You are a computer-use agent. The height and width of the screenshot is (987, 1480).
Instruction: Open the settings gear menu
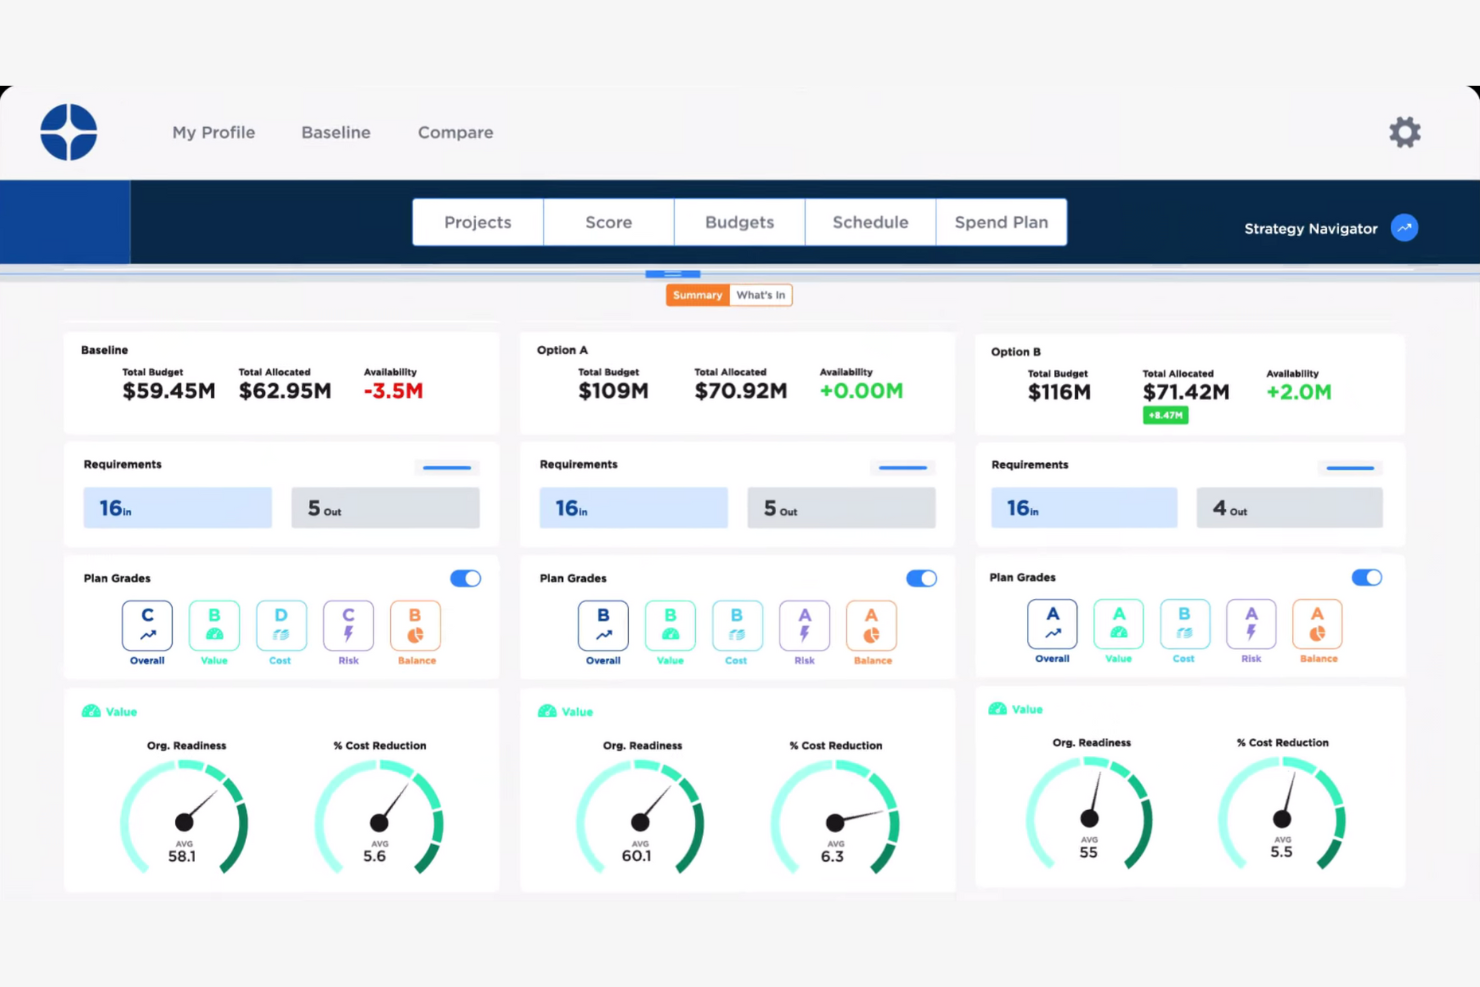coord(1405,131)
